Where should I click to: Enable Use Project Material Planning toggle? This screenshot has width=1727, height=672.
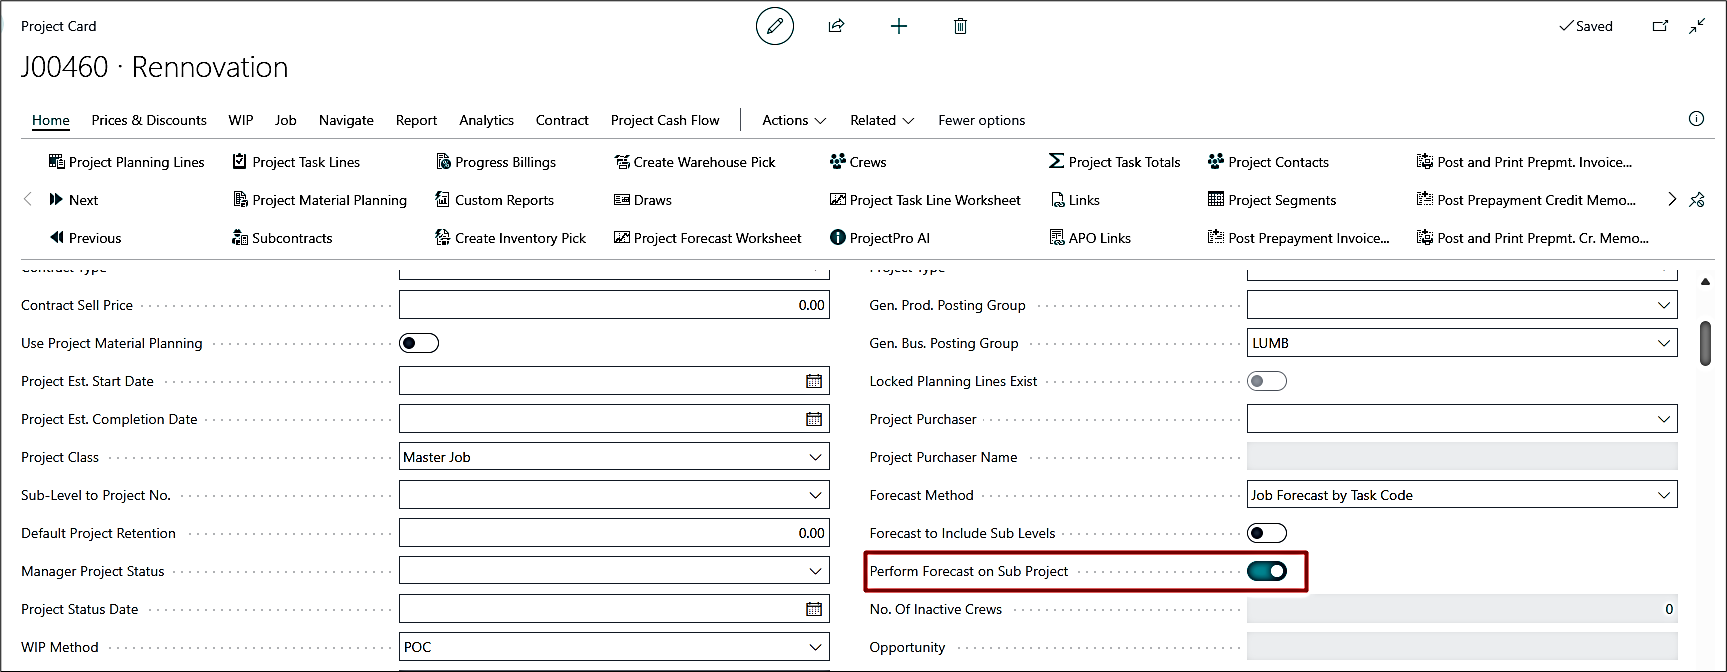[418, 343]
